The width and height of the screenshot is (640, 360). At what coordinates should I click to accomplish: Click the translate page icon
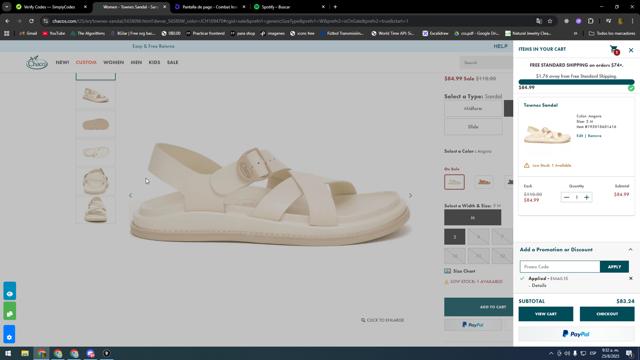click(x=539, y=21)
